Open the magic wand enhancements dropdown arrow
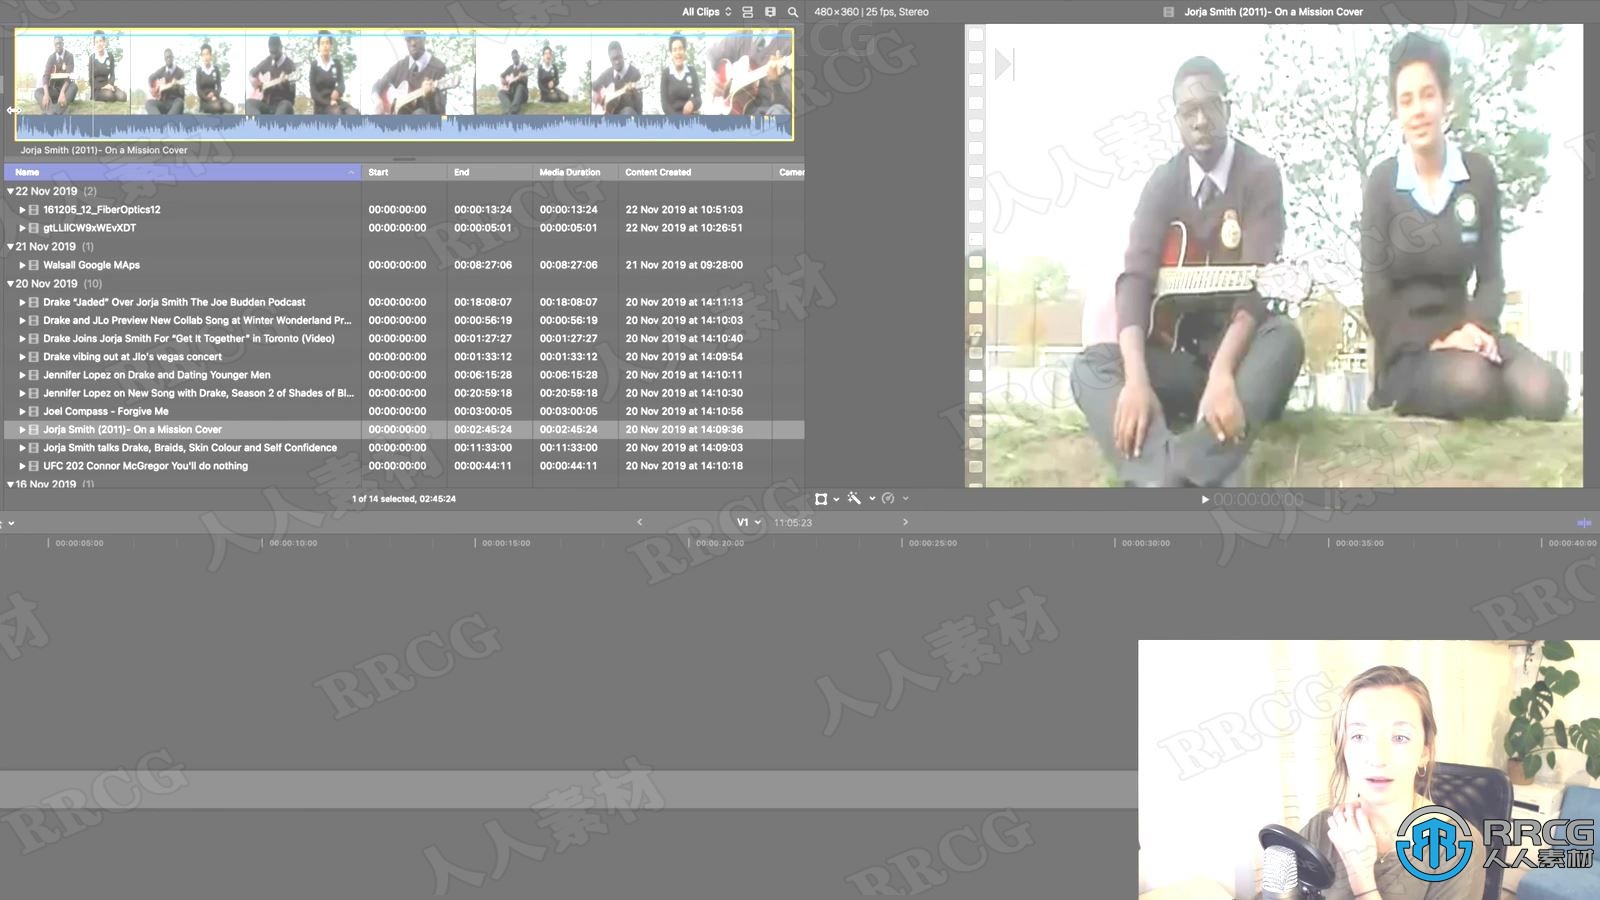This screenshot has width=1600, height=900. [x=872, y=499]
